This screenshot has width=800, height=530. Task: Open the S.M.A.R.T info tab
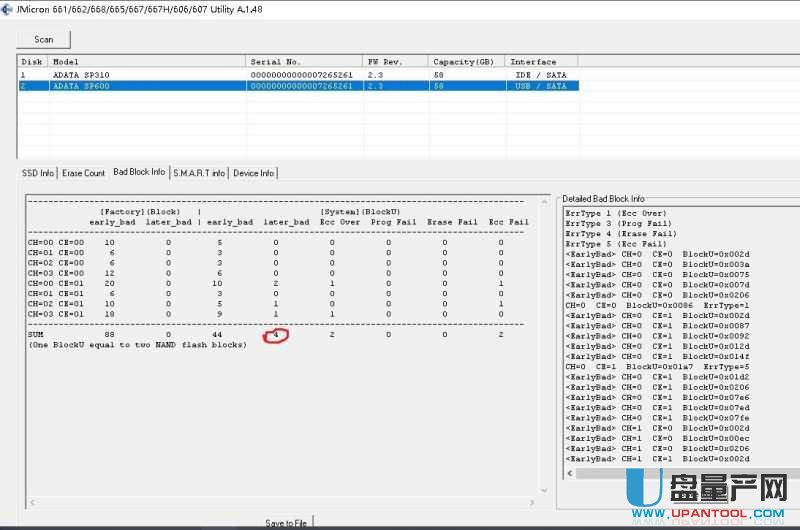pos(199,173)
